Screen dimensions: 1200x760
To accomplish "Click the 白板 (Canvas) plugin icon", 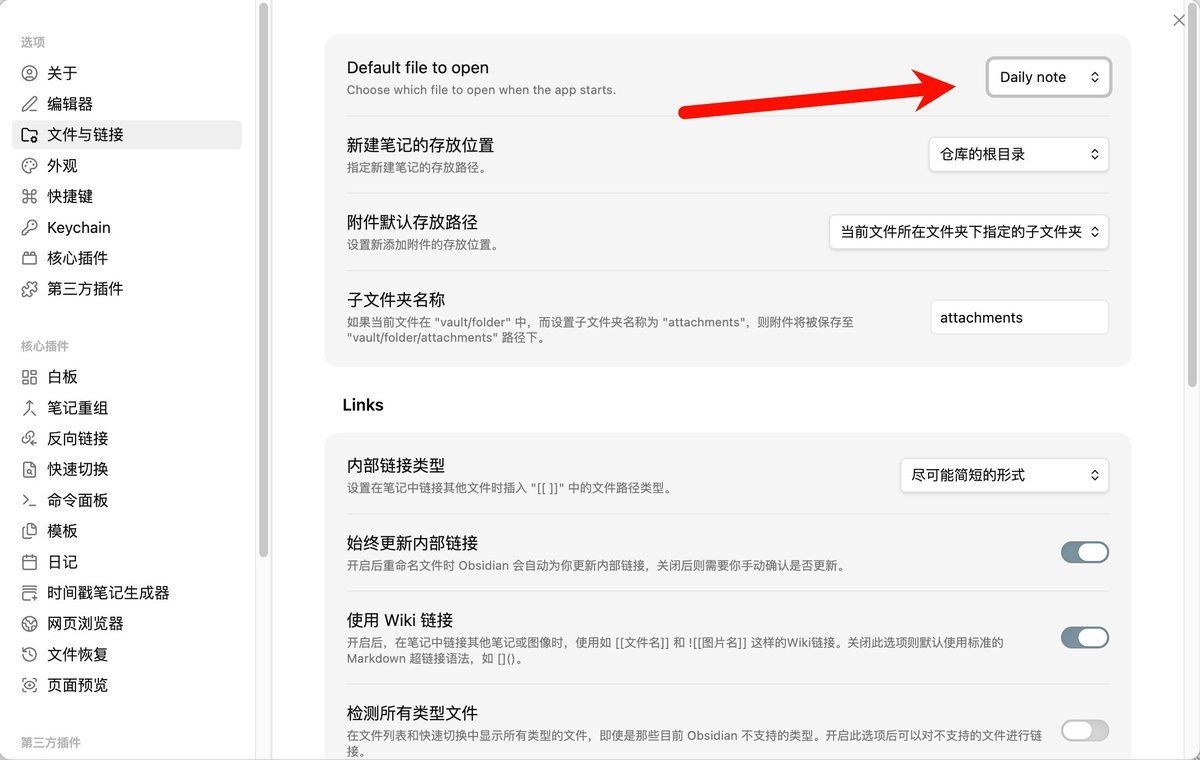I will 60,377.
